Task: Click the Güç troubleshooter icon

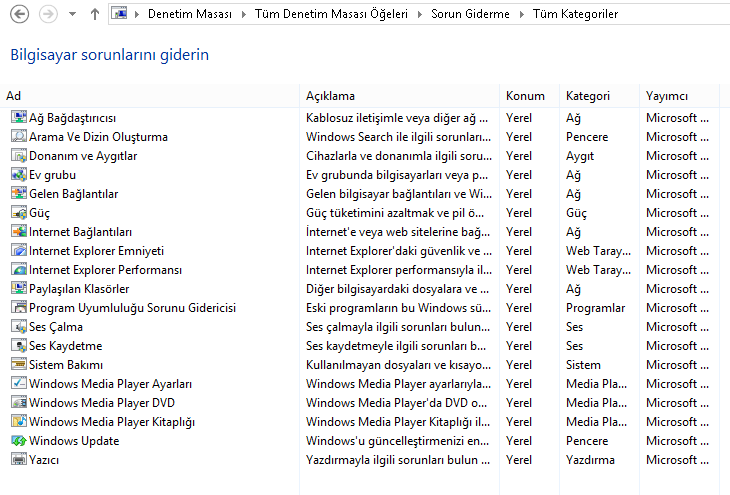Action: pos(18,213)
